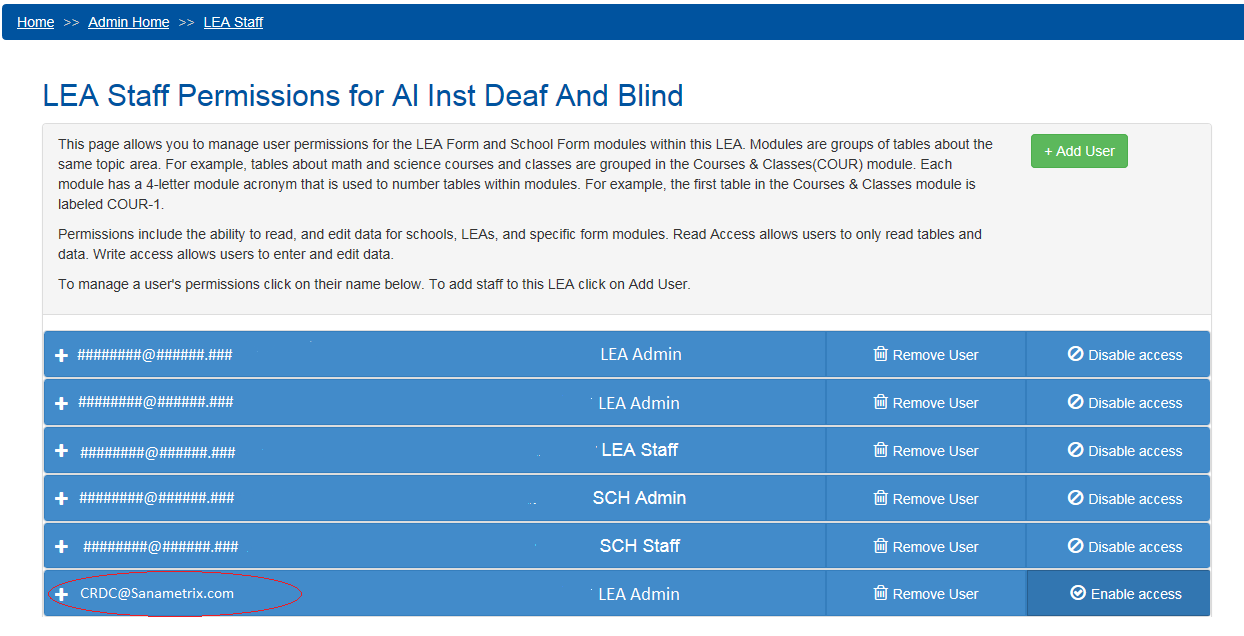Click trash icon in LEA Staff row
1244x636 pixels.
pyautogui.click(x=880, y=450)
